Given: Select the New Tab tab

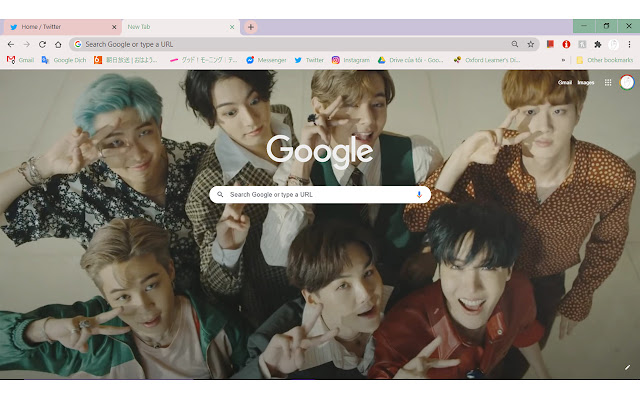Looking at the screenshot, I should [x=180, y=27].
